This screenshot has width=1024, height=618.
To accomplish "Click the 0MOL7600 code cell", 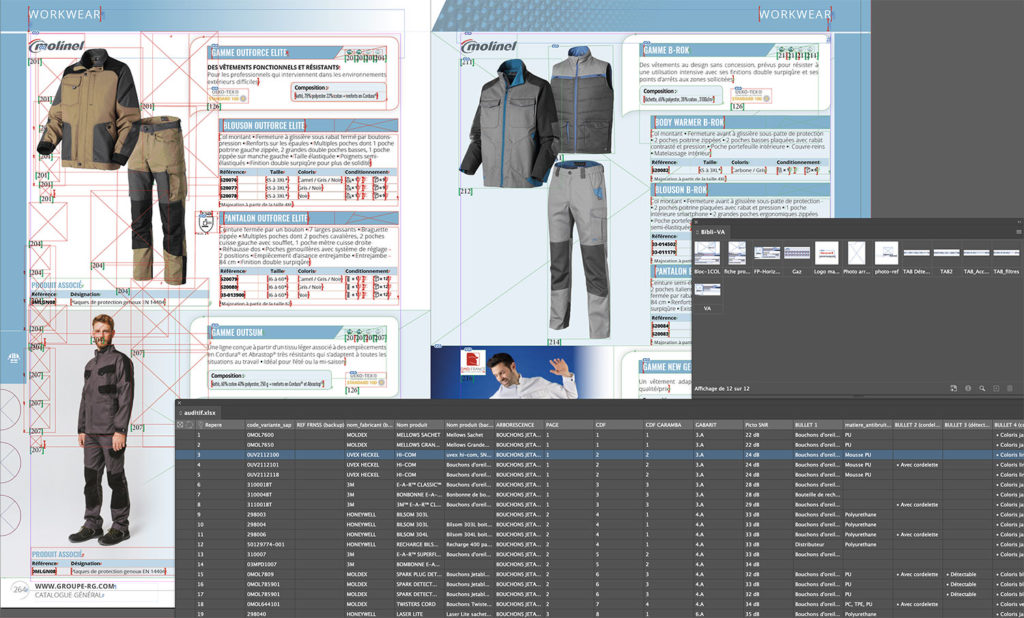I will [269, 435].
